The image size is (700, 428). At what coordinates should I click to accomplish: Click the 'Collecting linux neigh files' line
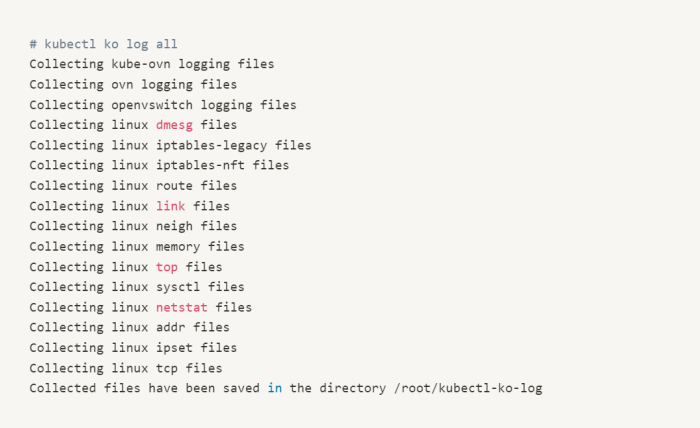click(133, 226)
